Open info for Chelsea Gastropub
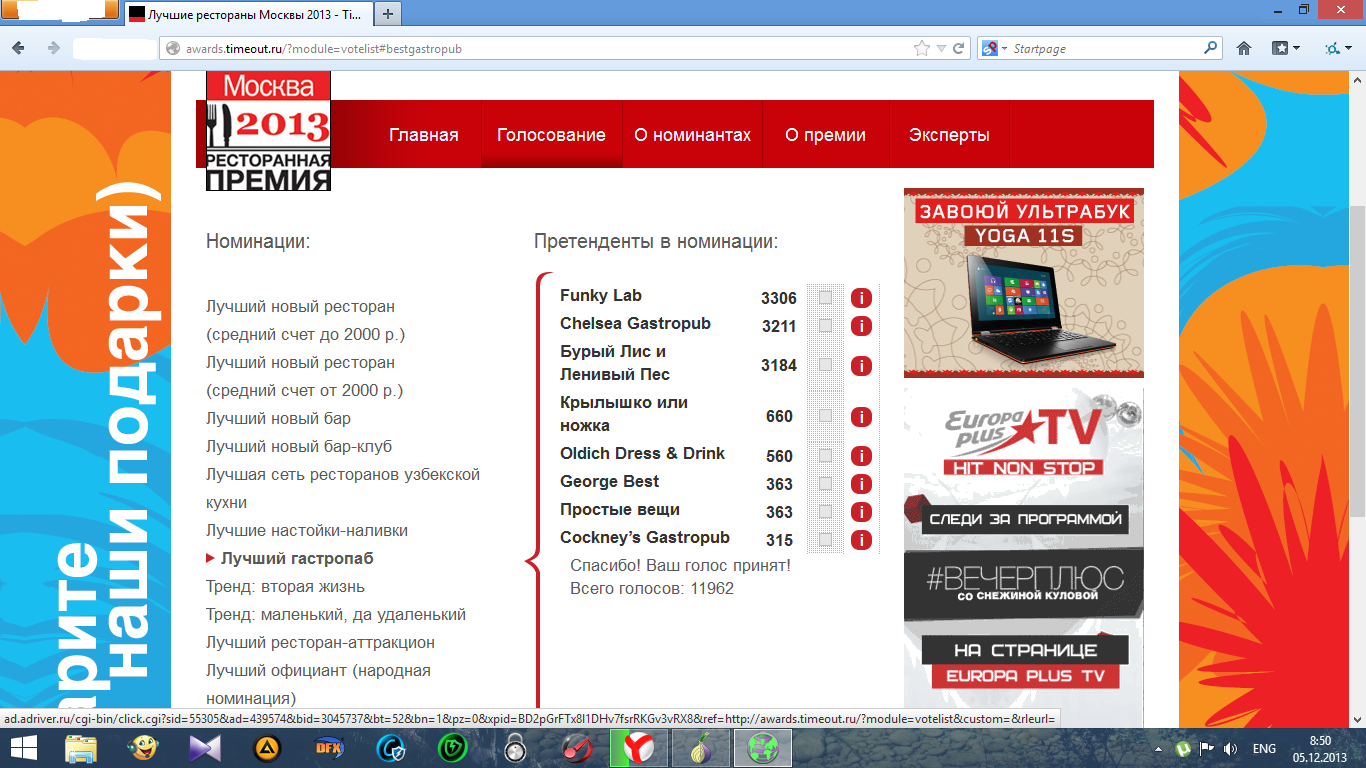1366x768 pixels. [x=861, y=326]
